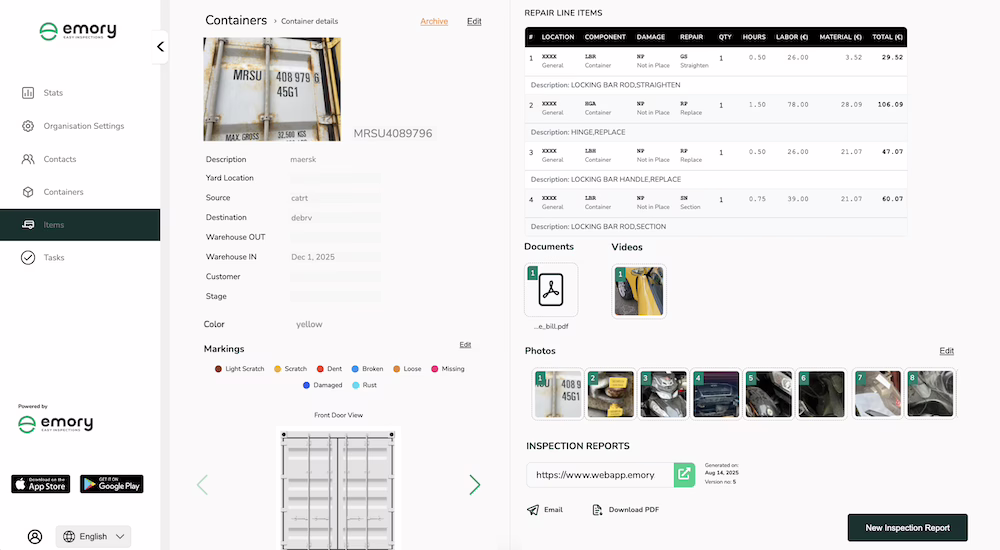Click the New Inspection Report button

907,527
